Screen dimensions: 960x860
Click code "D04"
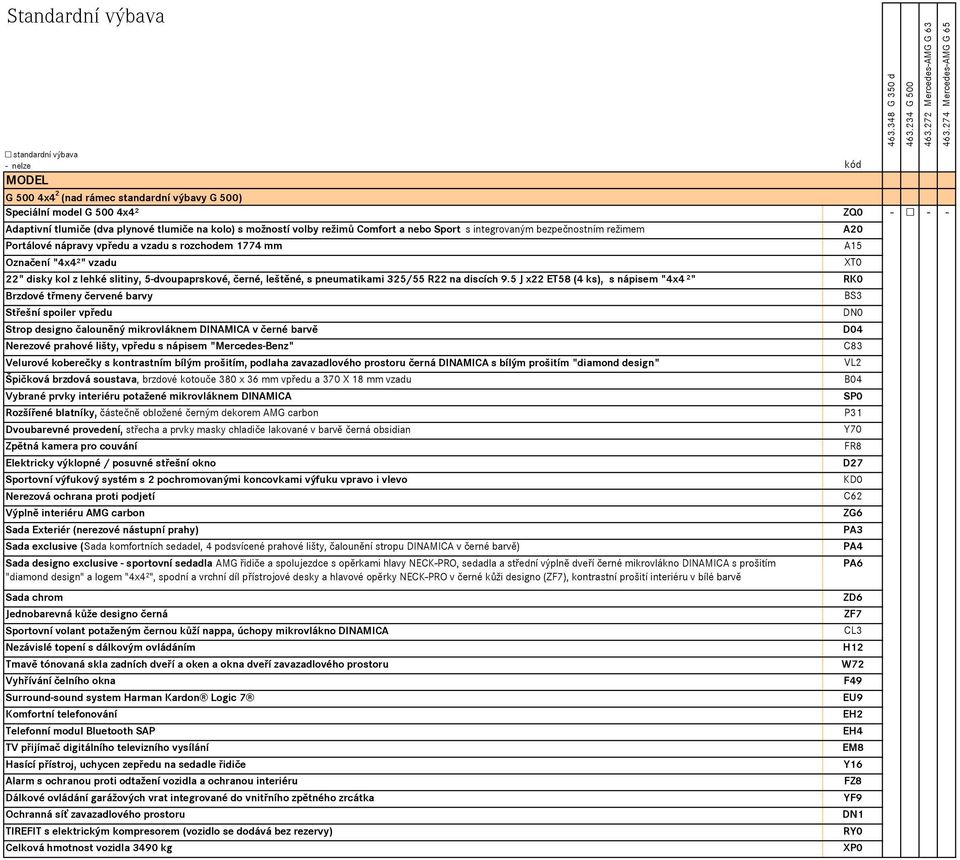(x=852, y=329)
